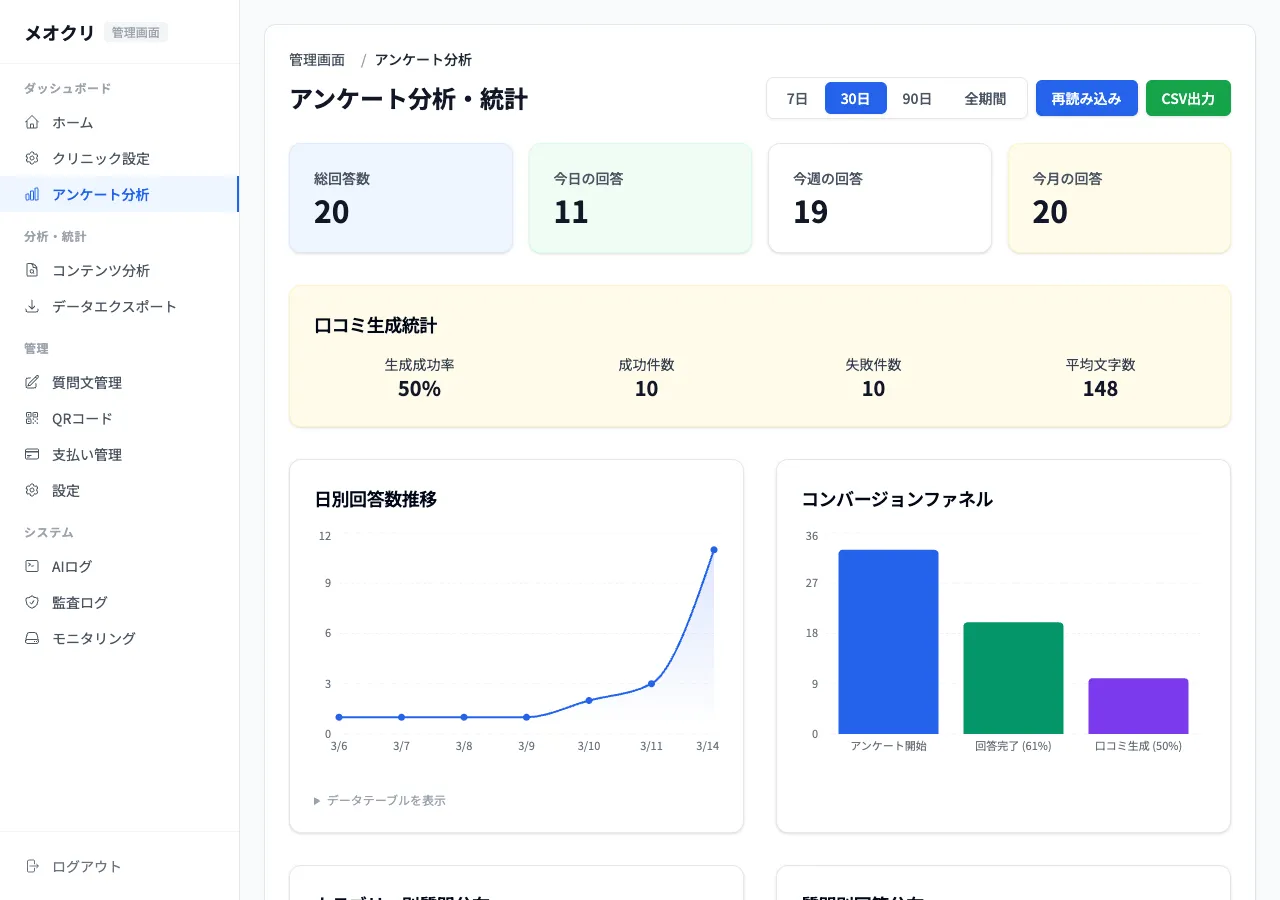Click the 3/11 data point on line chart
The image size is (1280, 900).
(651, 684)
